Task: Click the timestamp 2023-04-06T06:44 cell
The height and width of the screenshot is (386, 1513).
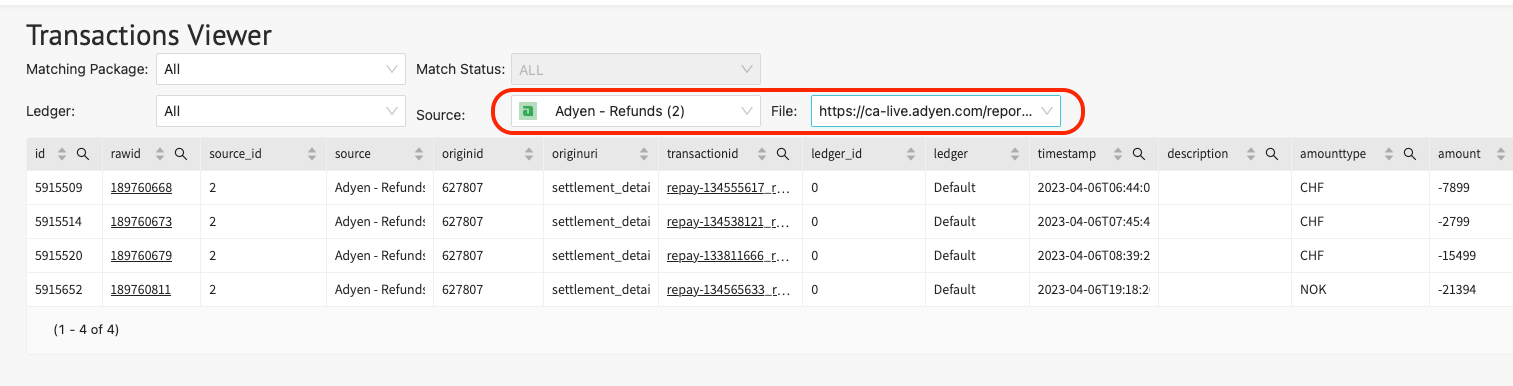Action: 1093,187
